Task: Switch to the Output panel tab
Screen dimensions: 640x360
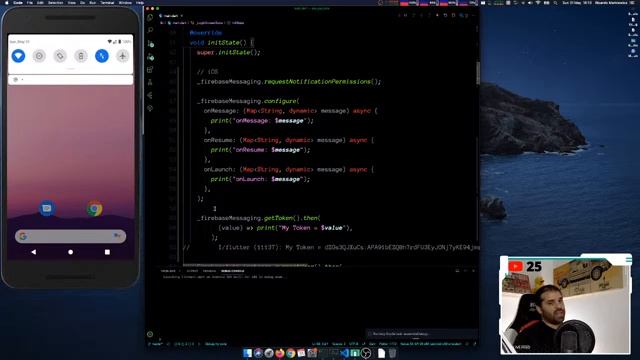Action: point(192,271)
